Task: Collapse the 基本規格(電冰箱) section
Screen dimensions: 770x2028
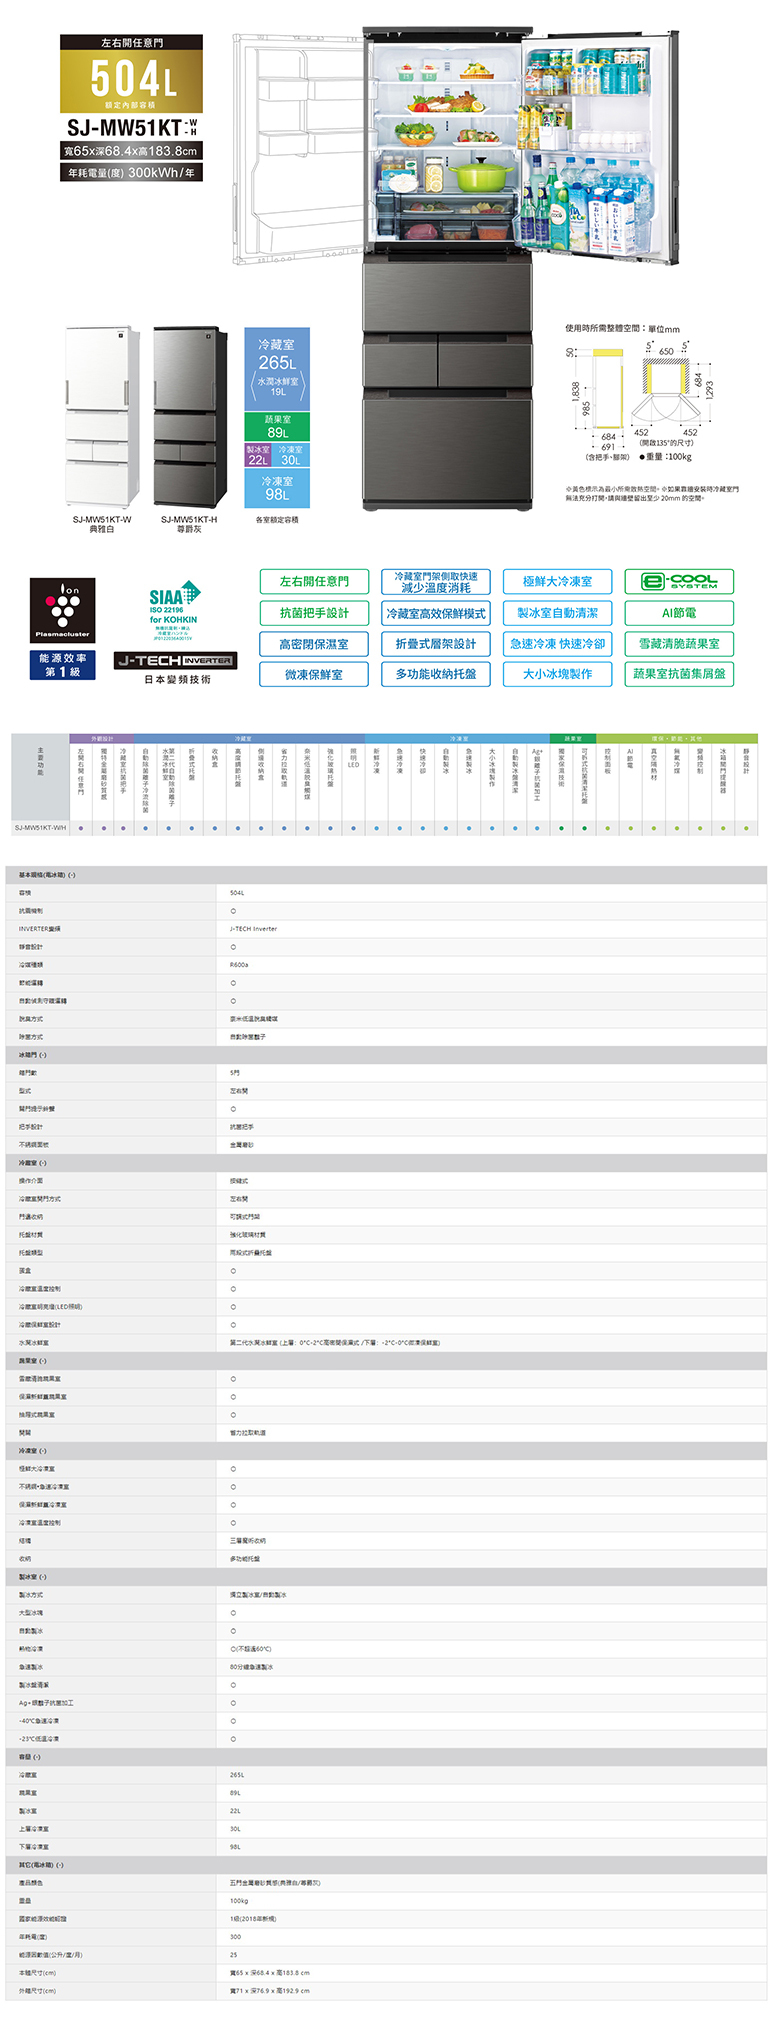Action: click(x=48, y=875)
